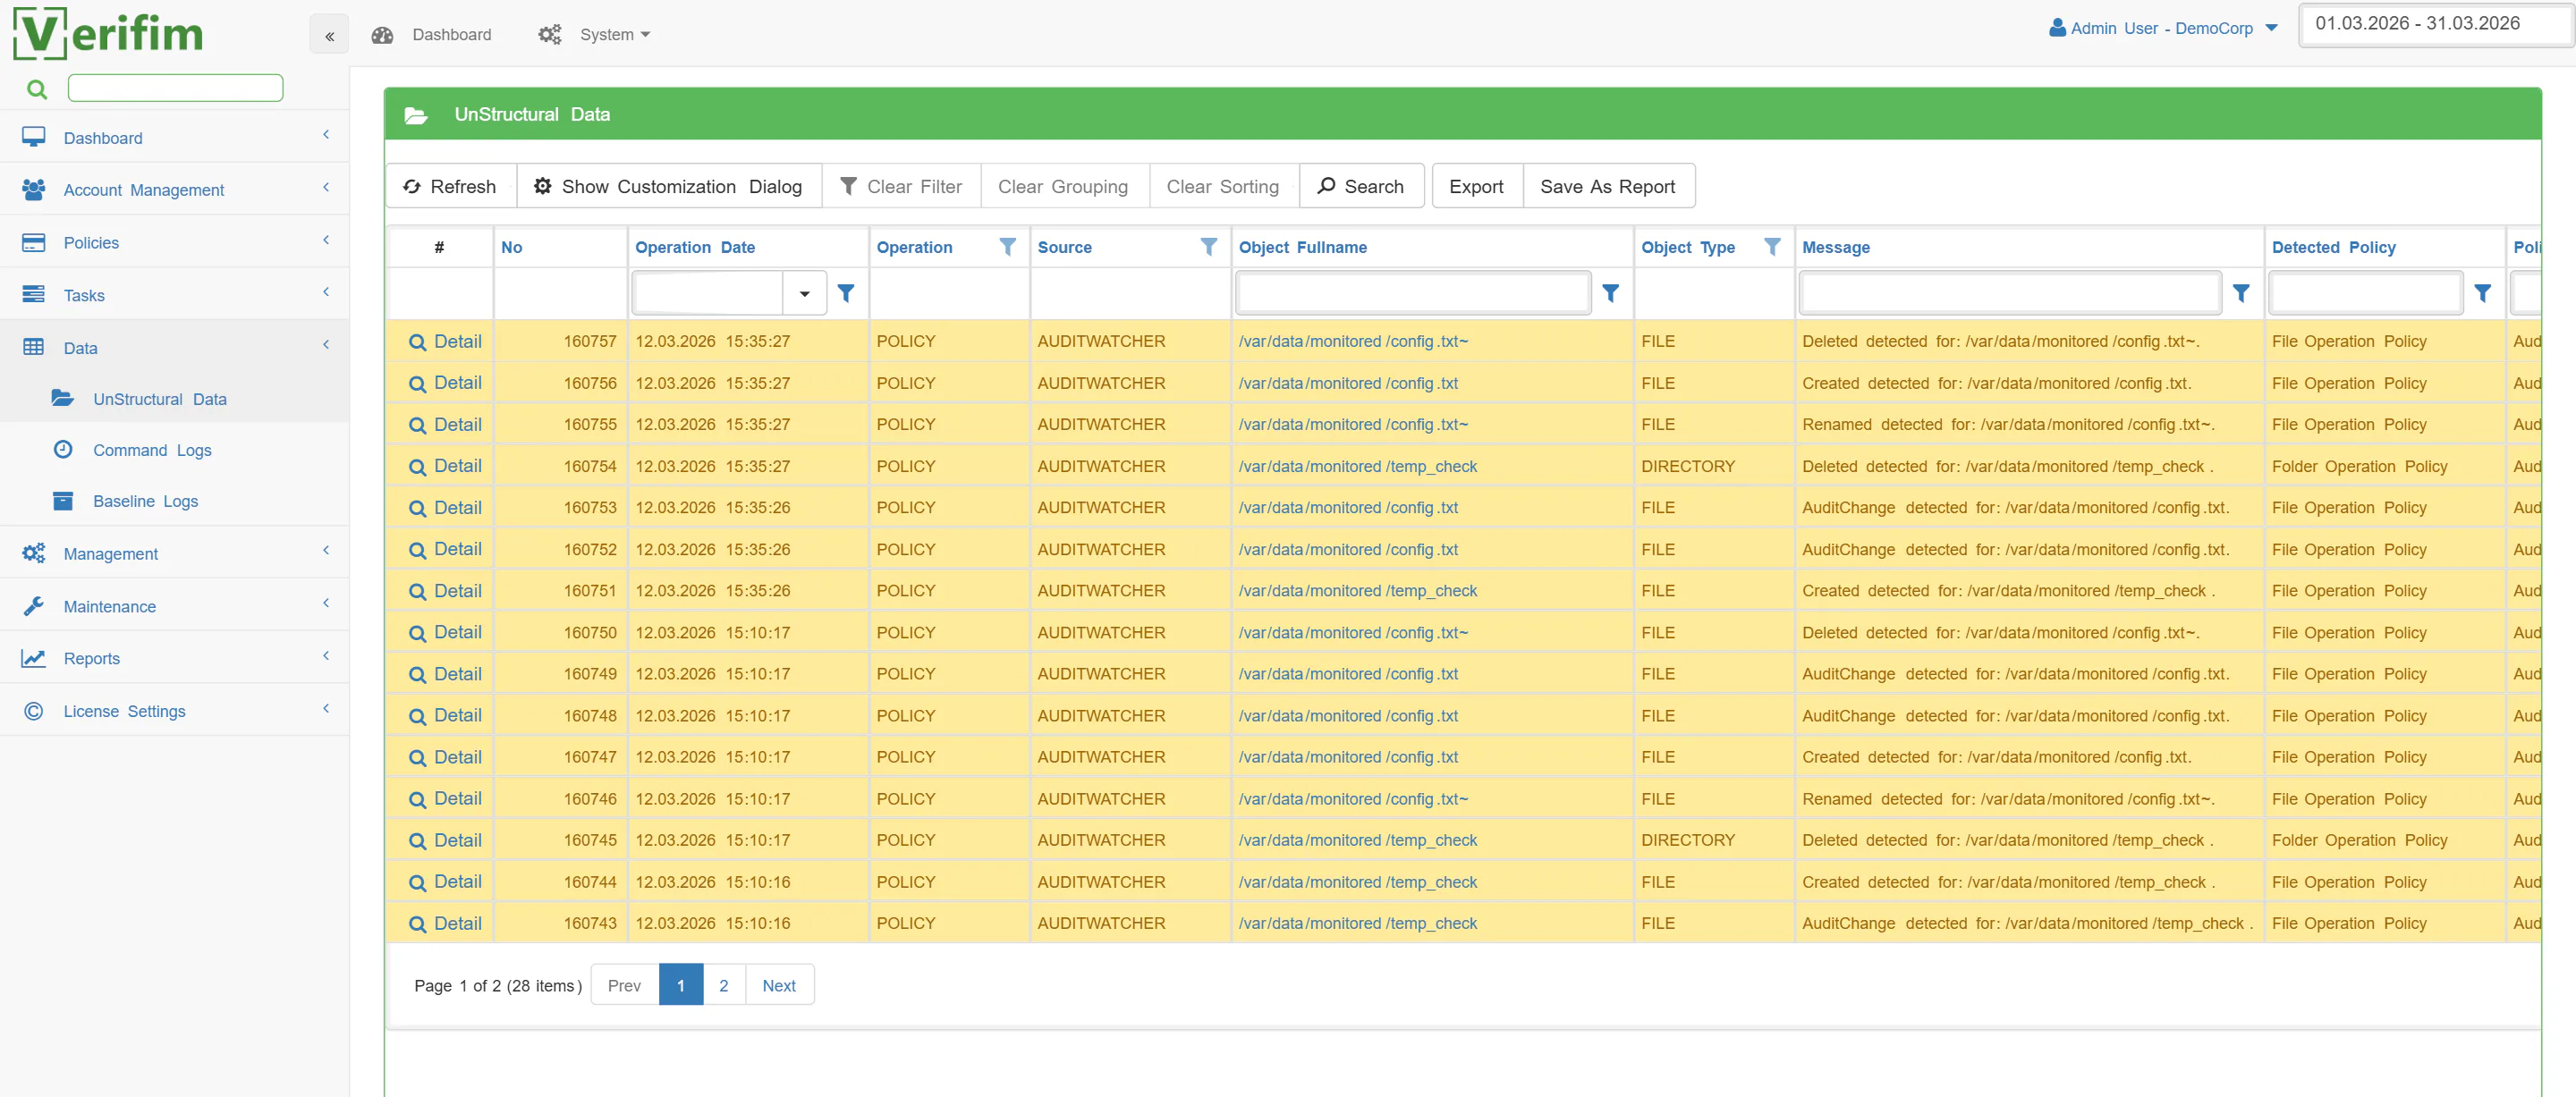Click the System gears icon
2576x1097 pixels.
coord(550,35)
